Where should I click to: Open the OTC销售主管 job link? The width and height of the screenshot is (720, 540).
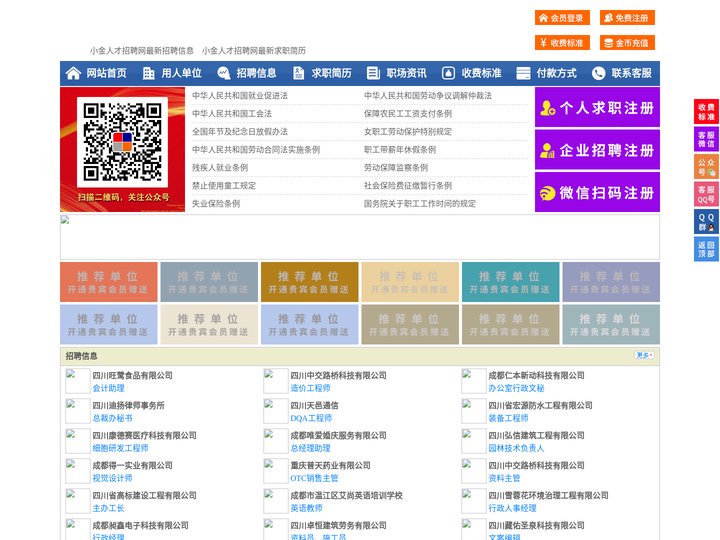pyautogui.click(x=314, y=478)
